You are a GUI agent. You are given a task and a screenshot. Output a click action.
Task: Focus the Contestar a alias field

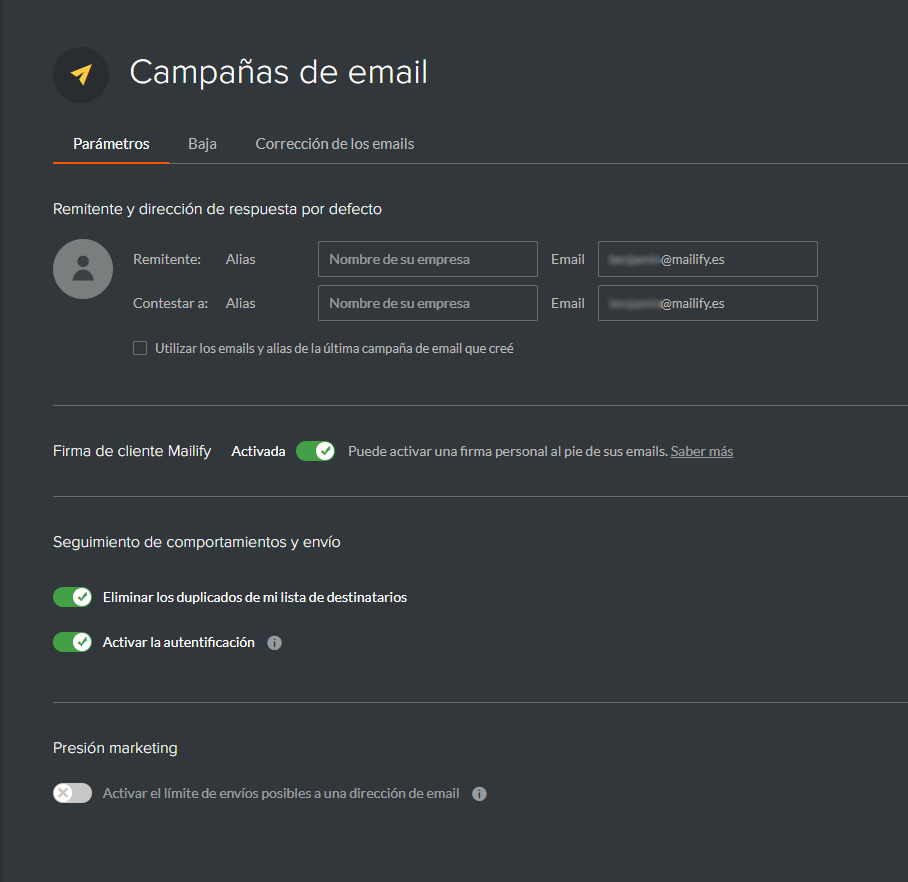[428, 303]
